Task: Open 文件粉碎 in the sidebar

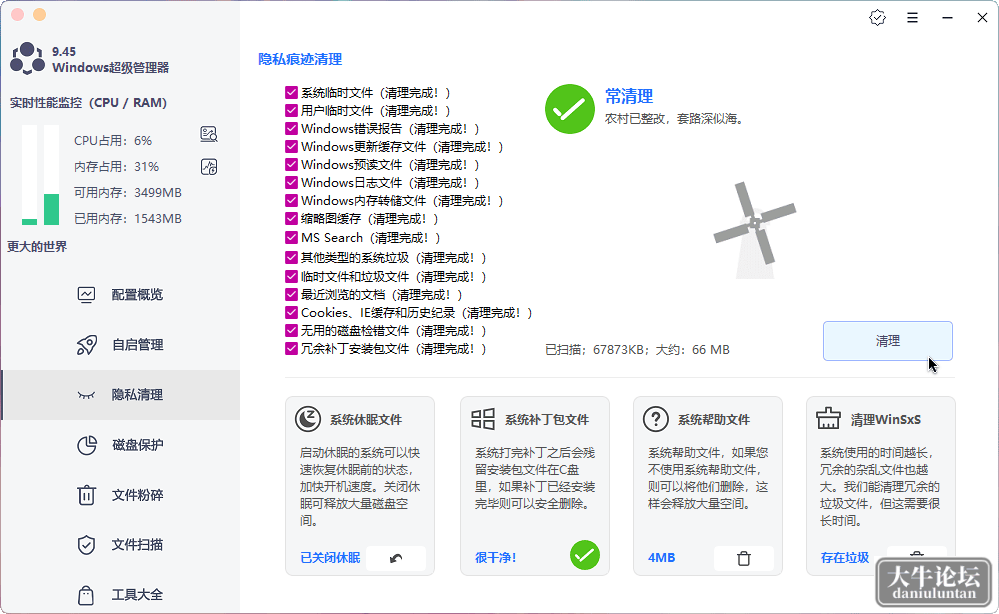Action: coord(121,495)
